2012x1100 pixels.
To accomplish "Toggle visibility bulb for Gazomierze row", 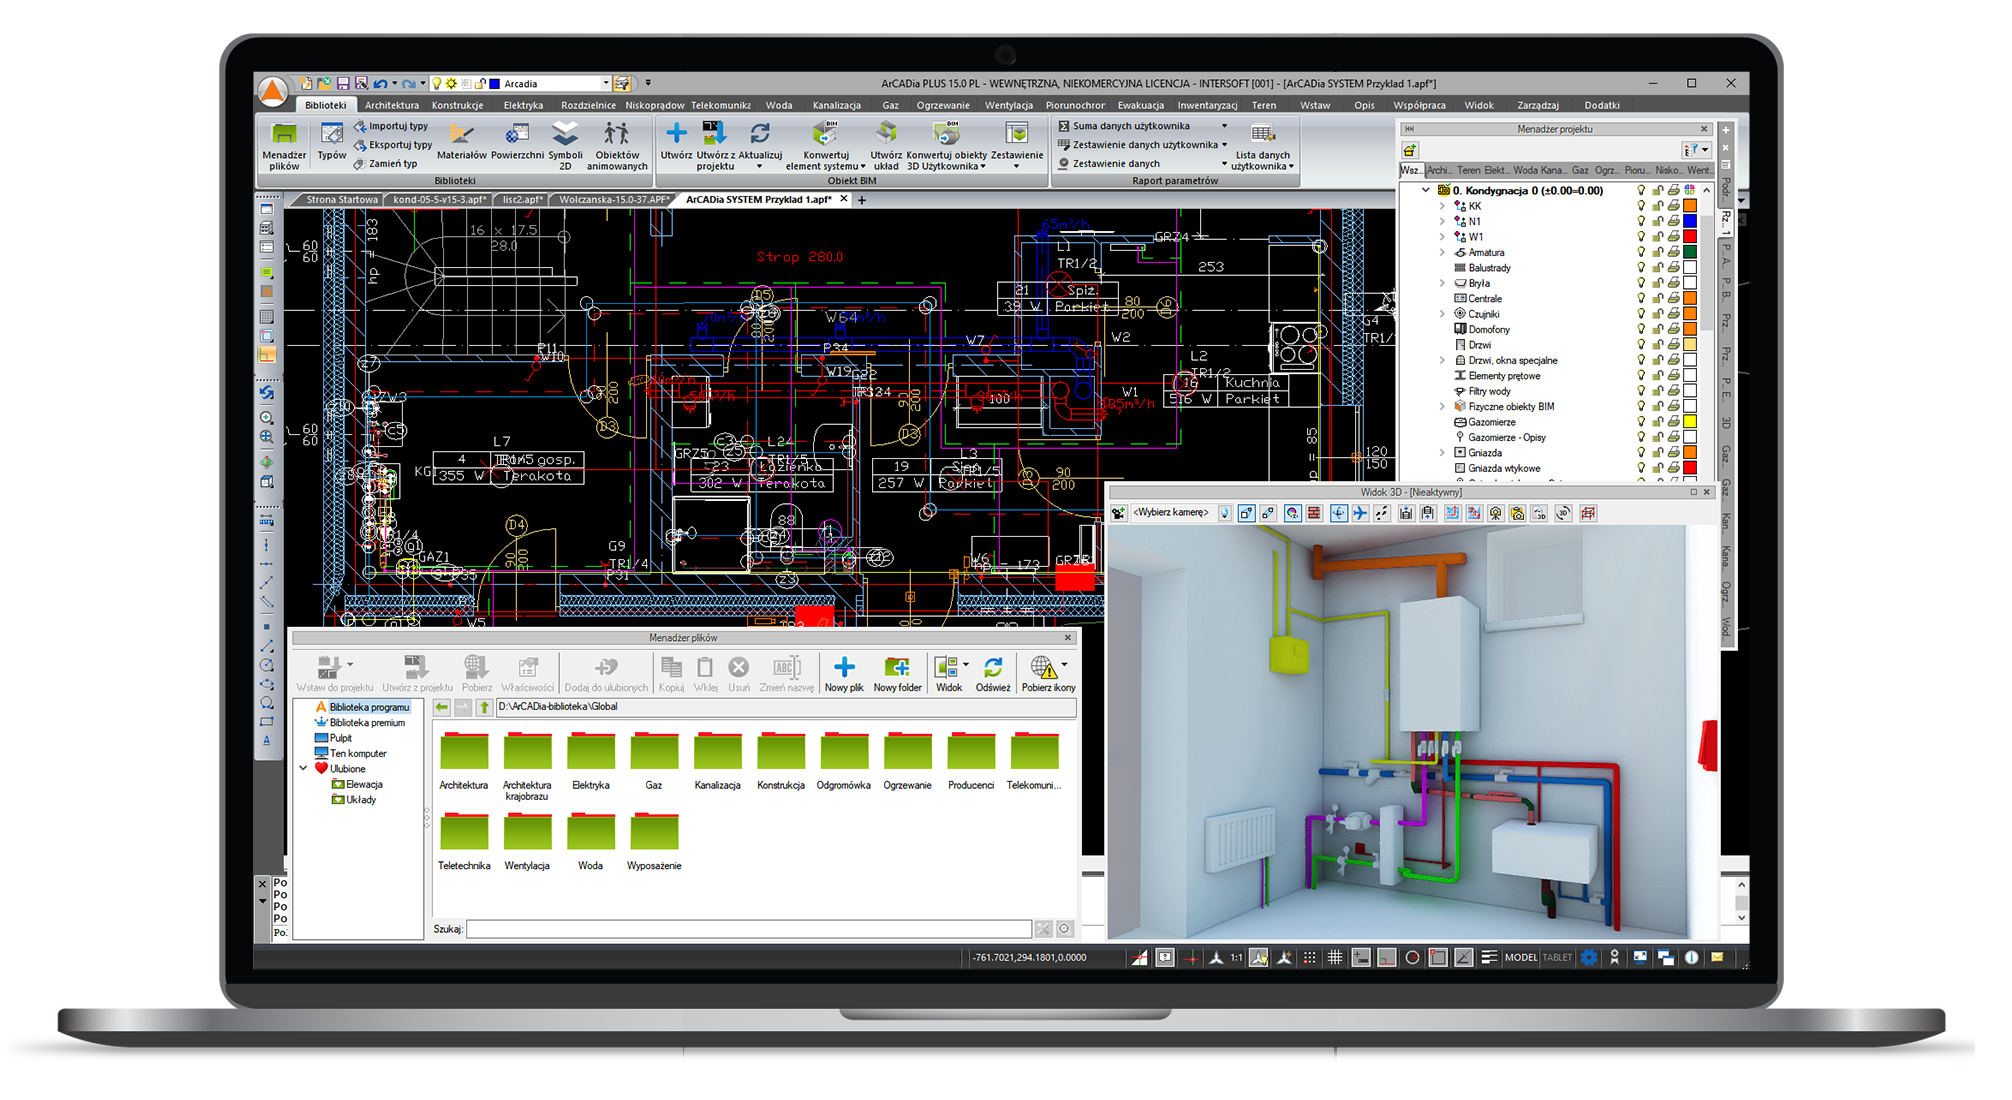I will (x=1641, y=422).
